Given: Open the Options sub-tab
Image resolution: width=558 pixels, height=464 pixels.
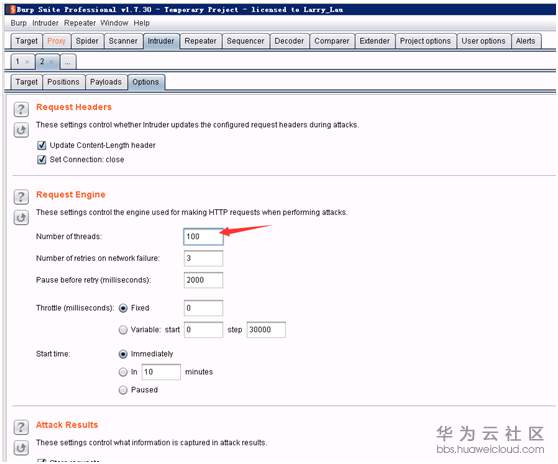Looking at the screenshot, I should [146, 82].
